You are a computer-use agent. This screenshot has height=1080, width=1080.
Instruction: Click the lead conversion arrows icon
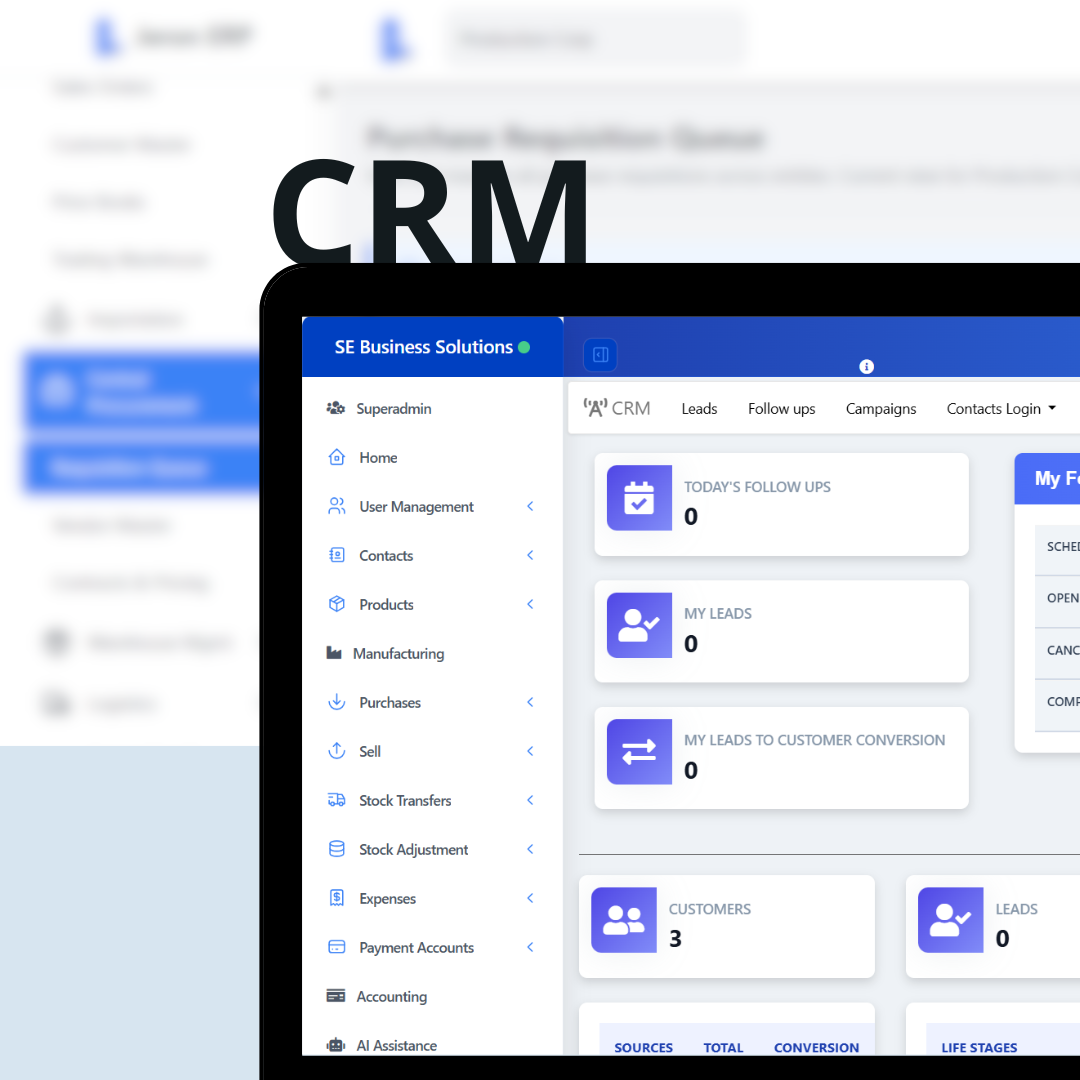point(639,752)
